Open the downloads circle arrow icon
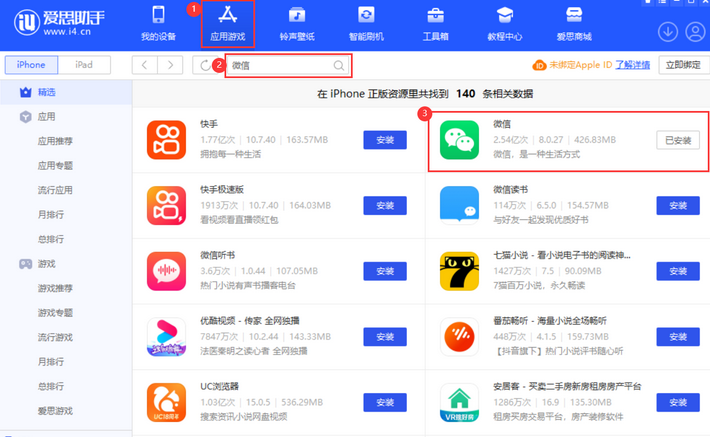Image resolution: width=710 pixels, height=437 pixels. pos(667,32)
